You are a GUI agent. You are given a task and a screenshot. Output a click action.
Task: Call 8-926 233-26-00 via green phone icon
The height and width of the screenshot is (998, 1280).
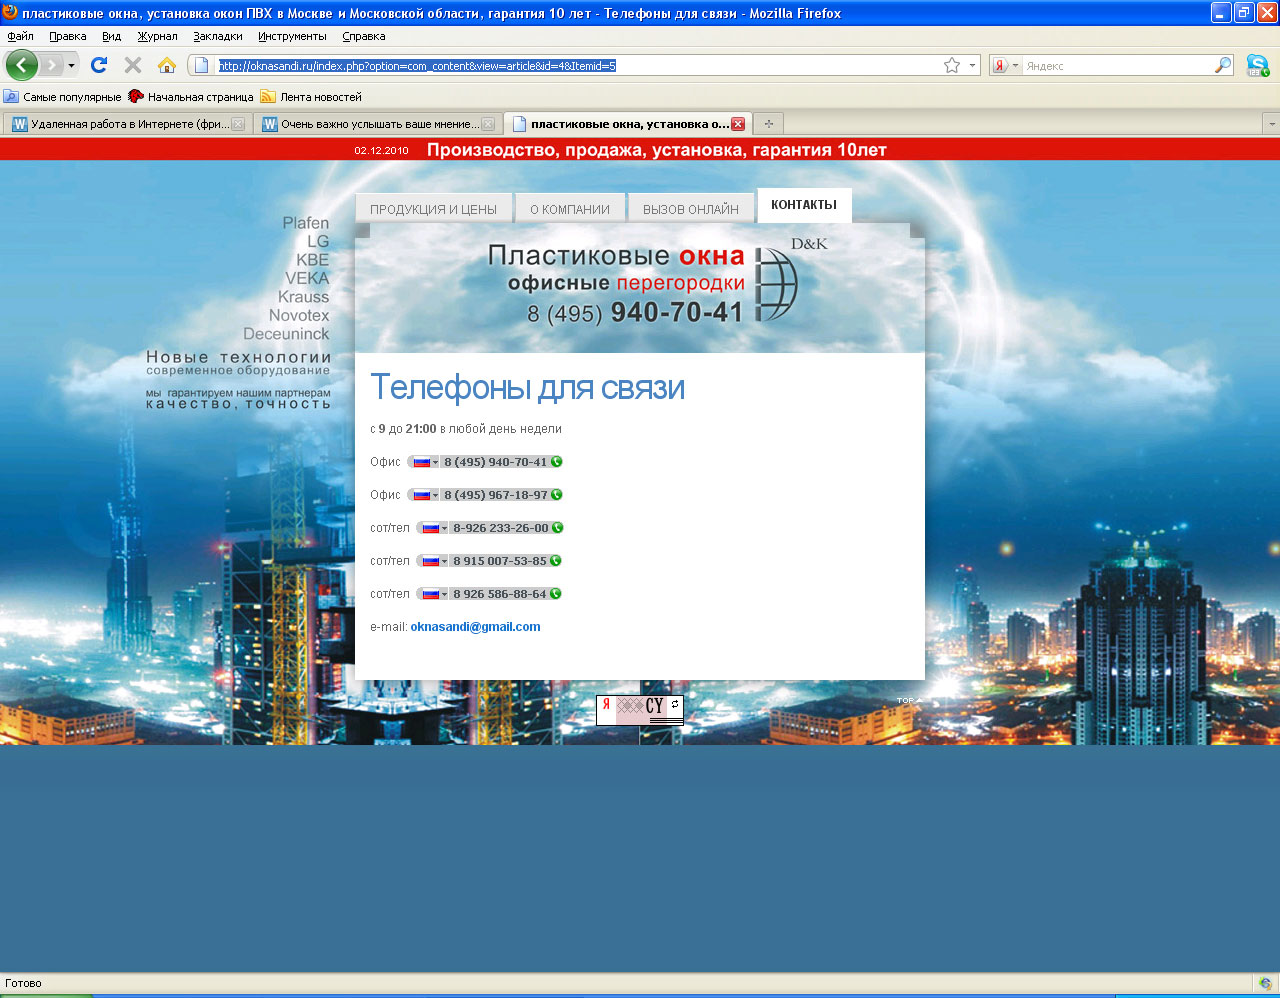558,528
